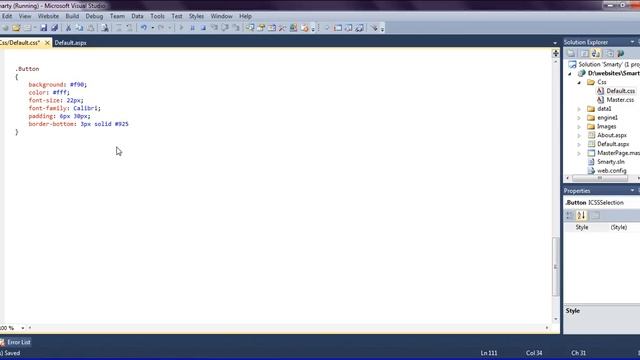Screen dimensions: 640x360
Task: Expand the About.aspx node arrow
Action: [x=579, y=136]
